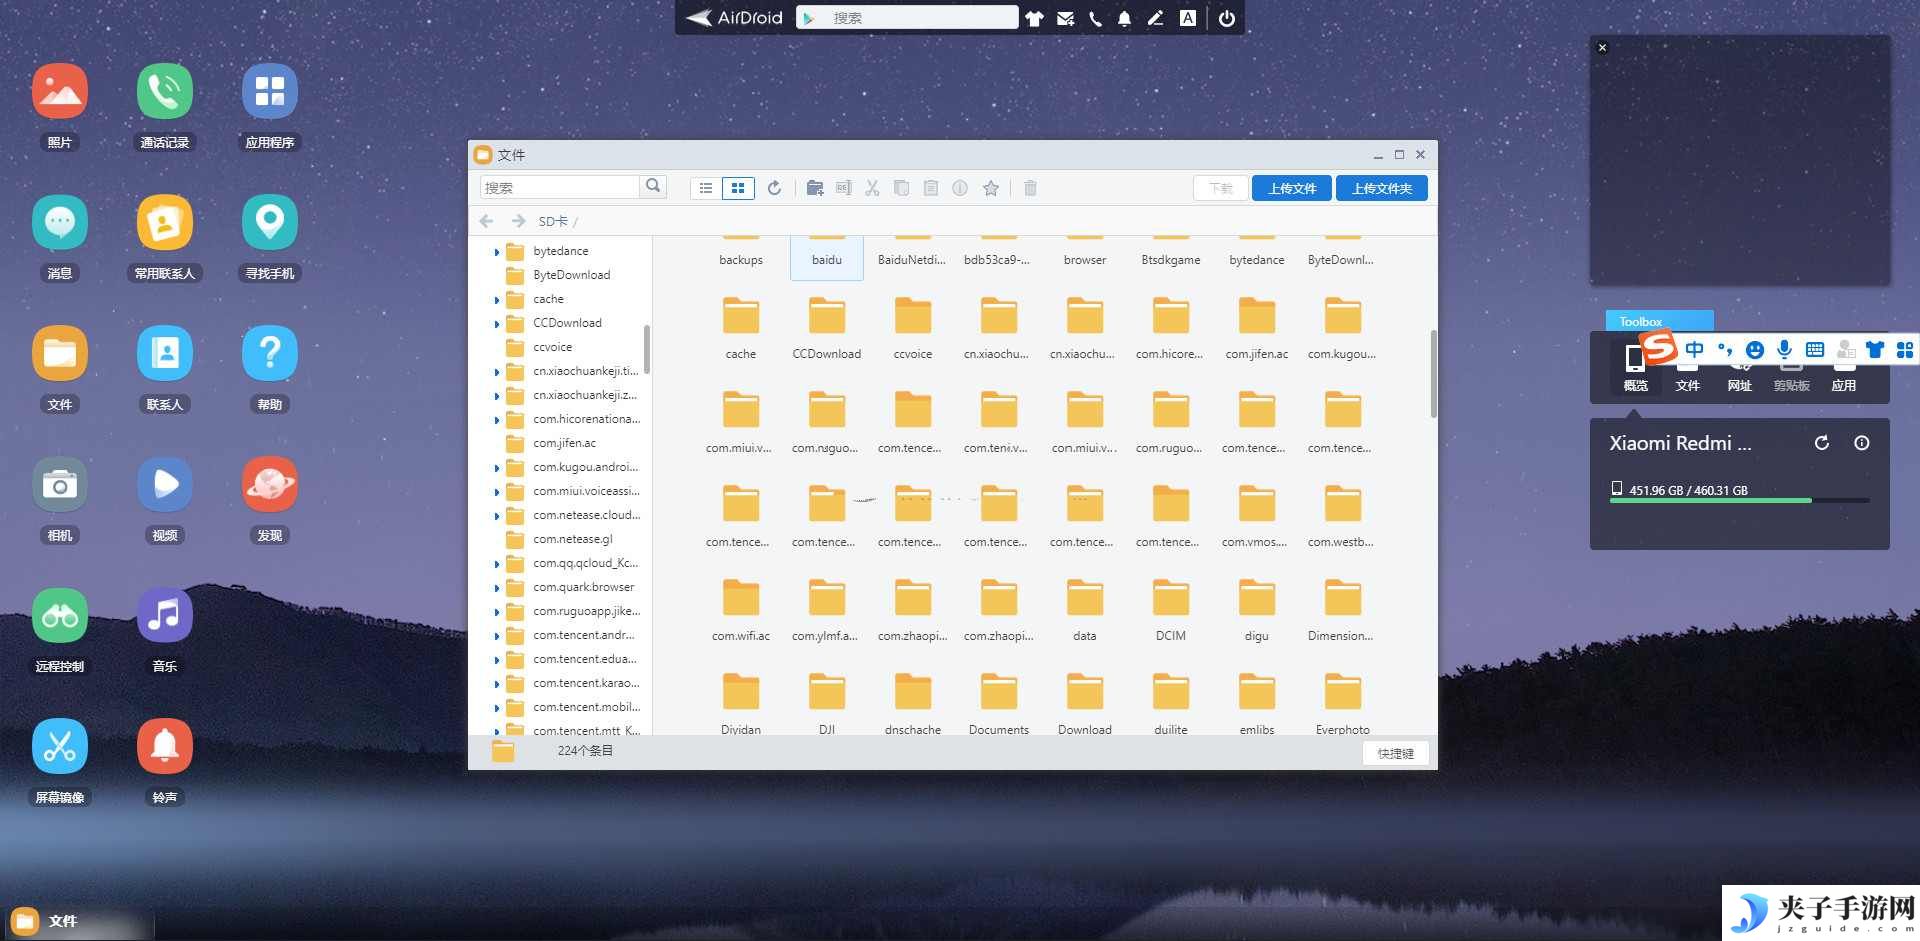This screenshot has height=941, width=1920.
Task: Expand the CCDownload tree folder
Action: pyautogui.click(x=497, y=324)
